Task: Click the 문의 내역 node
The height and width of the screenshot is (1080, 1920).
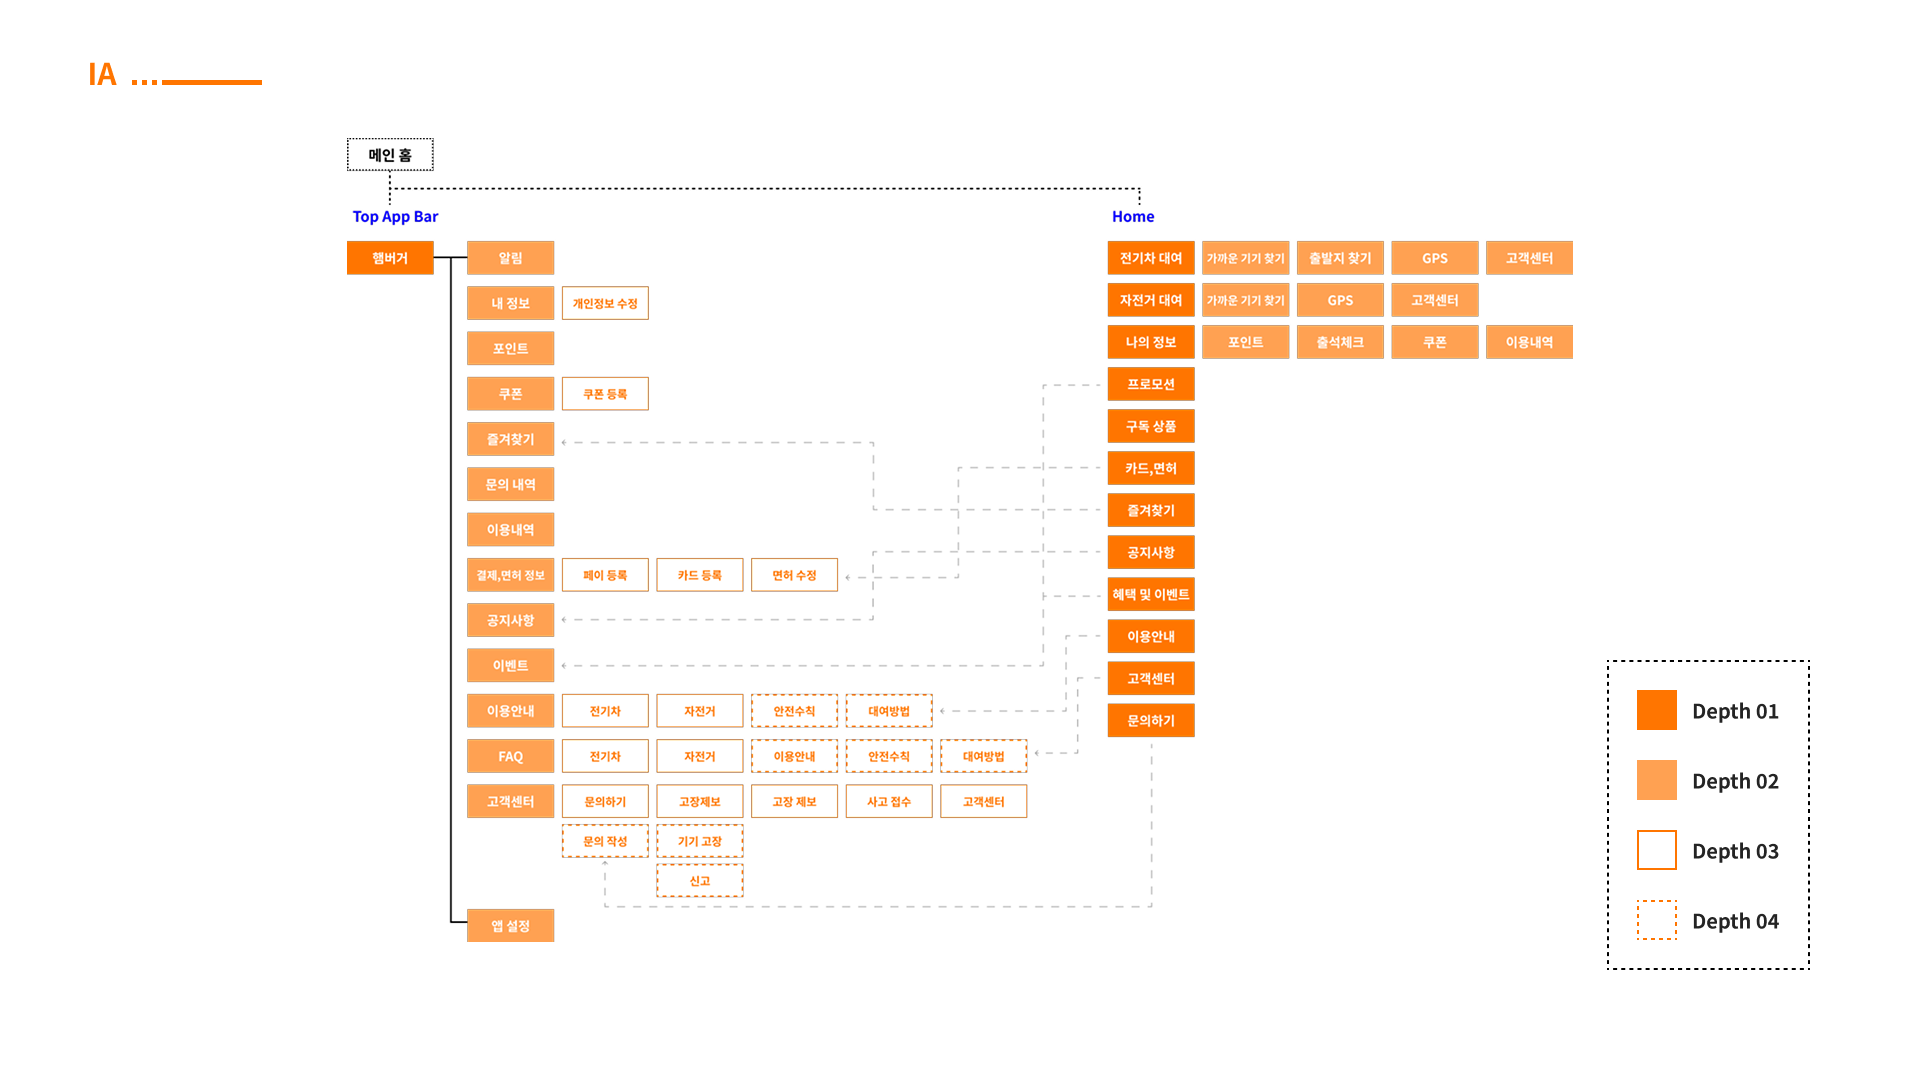Action: click(510, 484)
